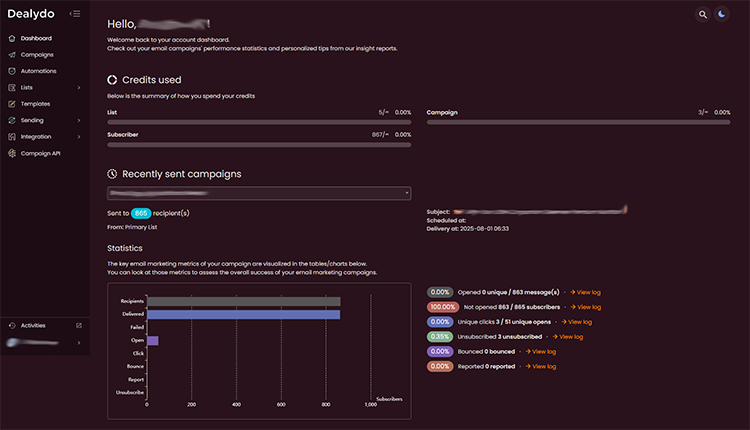Open Activities in sidebar
Image resolution: width=750 pixels, height=430 pixels.
[x=33, y=325]
